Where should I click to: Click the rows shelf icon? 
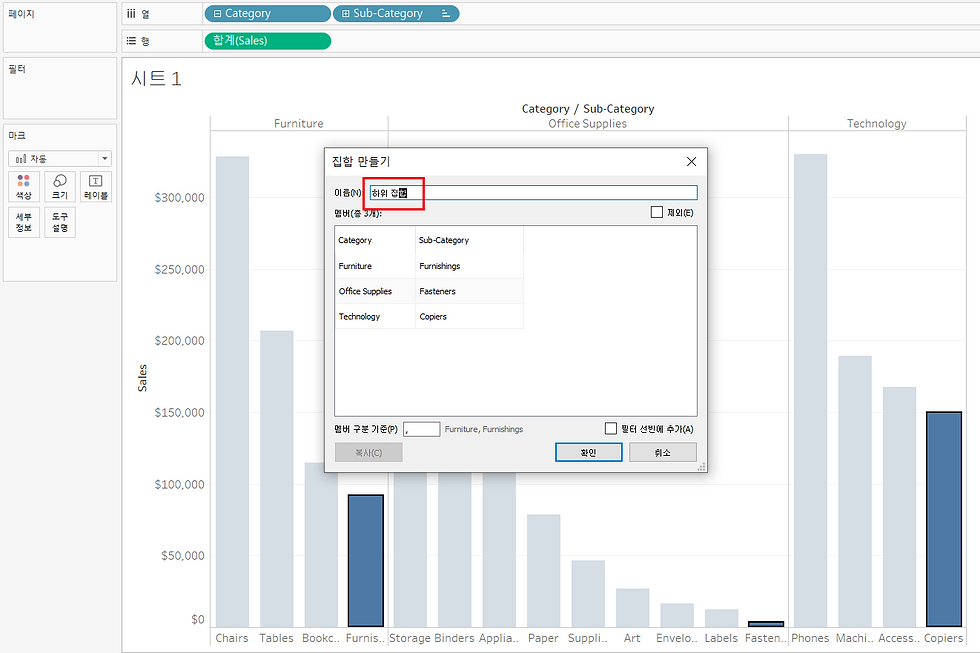pos(131,41)
